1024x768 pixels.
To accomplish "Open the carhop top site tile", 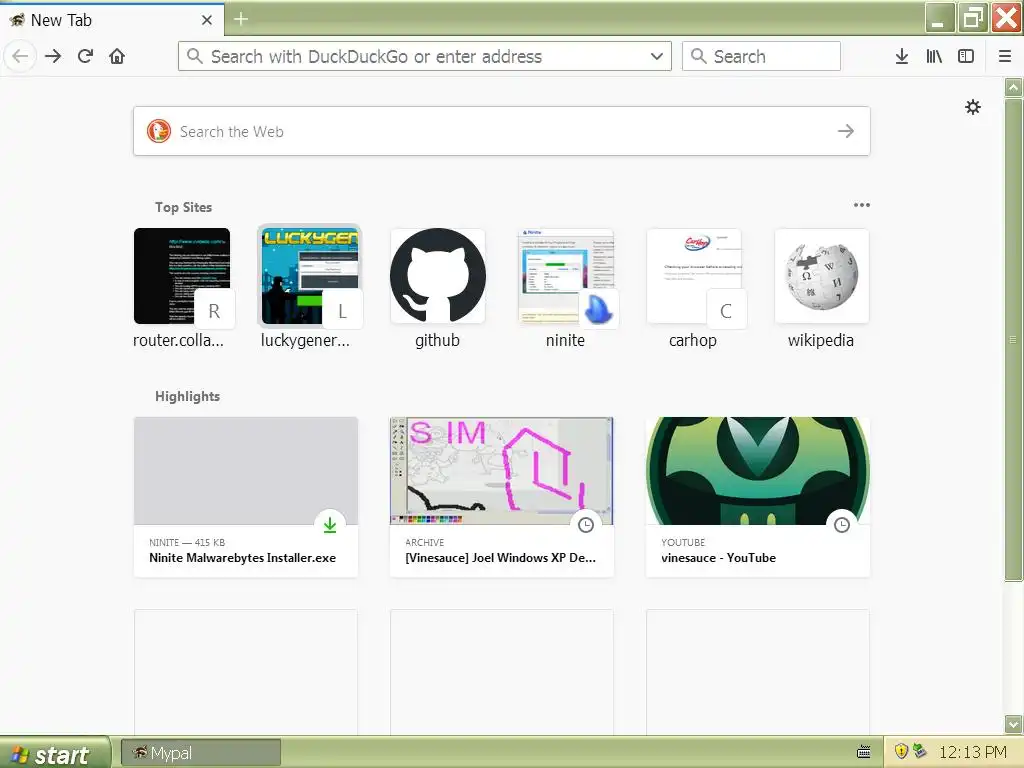I will coord(694,288).
